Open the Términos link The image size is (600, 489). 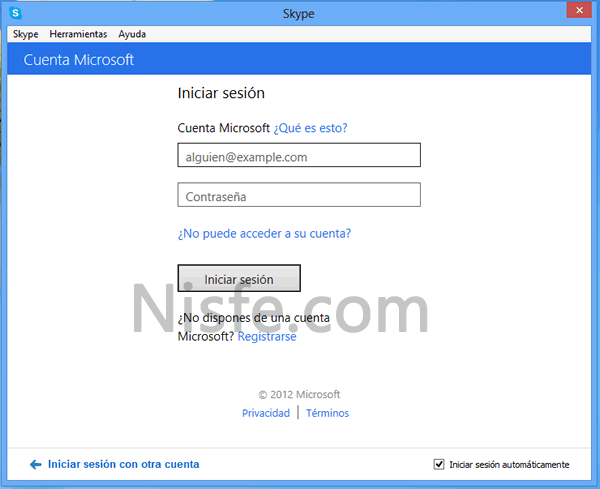coord(328,413)
